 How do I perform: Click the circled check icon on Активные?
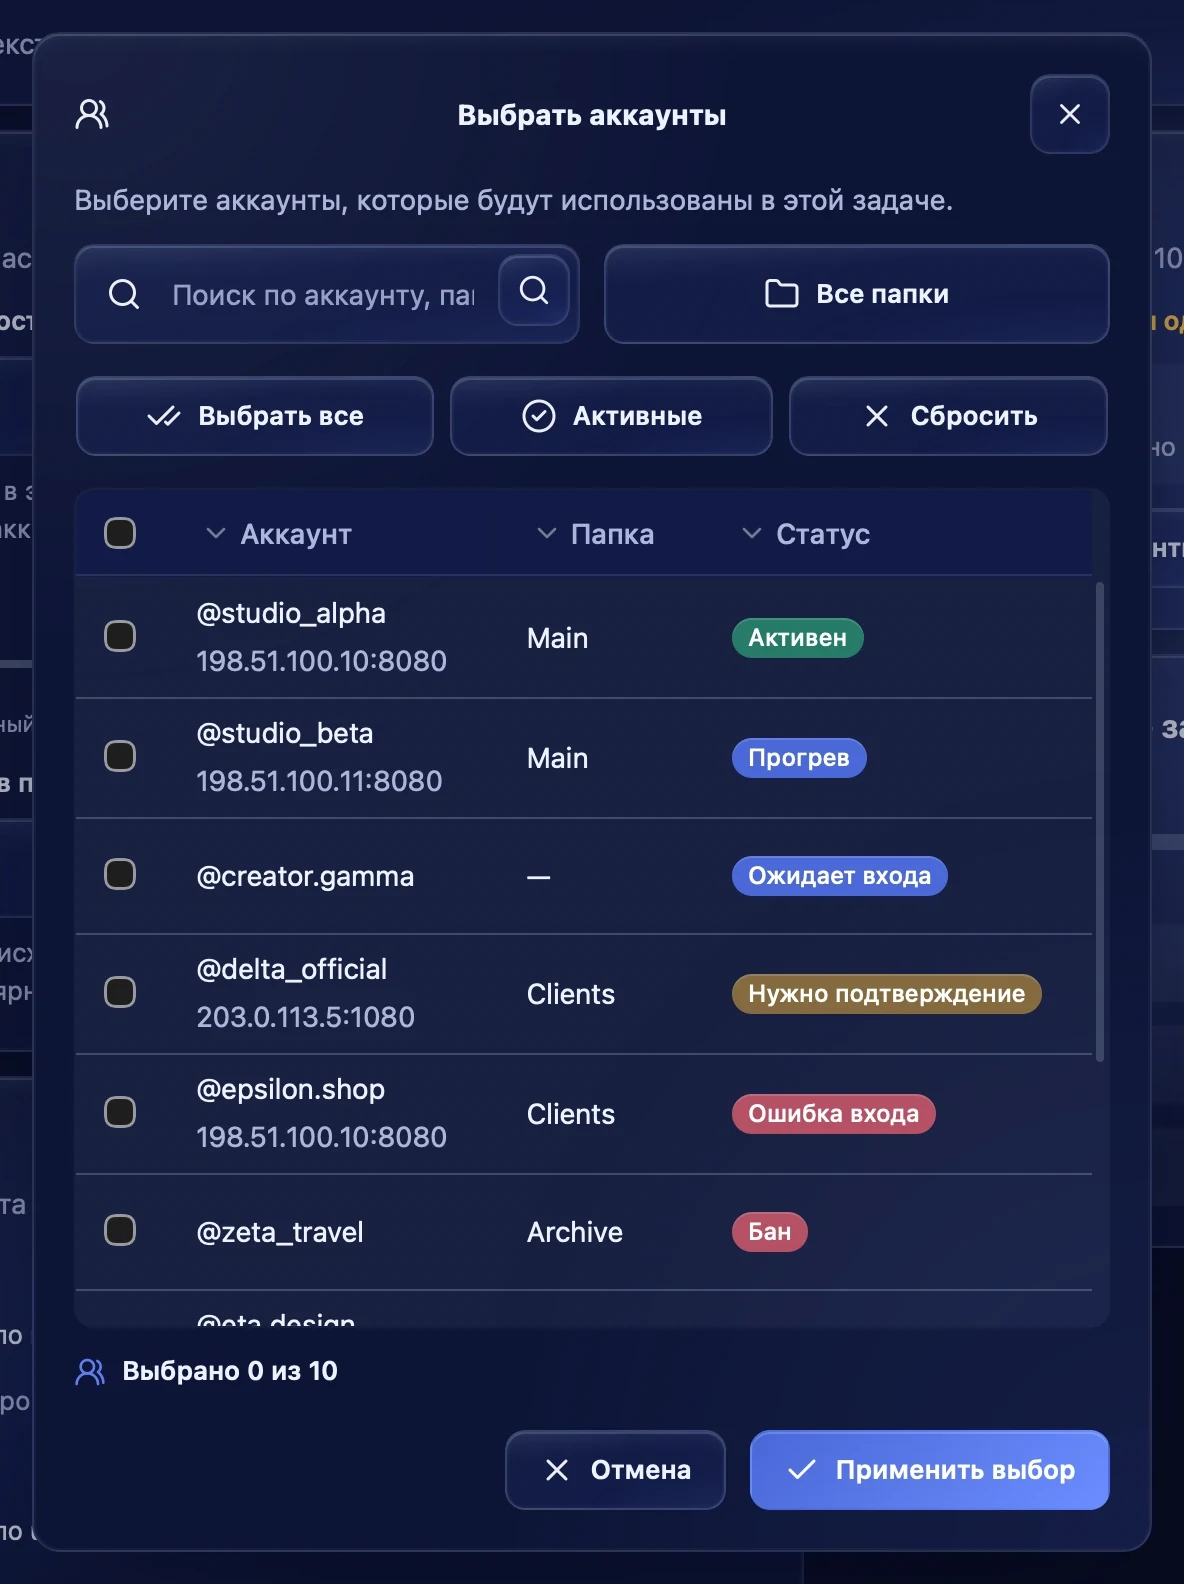pyautogui.click(x=539, y=416)
